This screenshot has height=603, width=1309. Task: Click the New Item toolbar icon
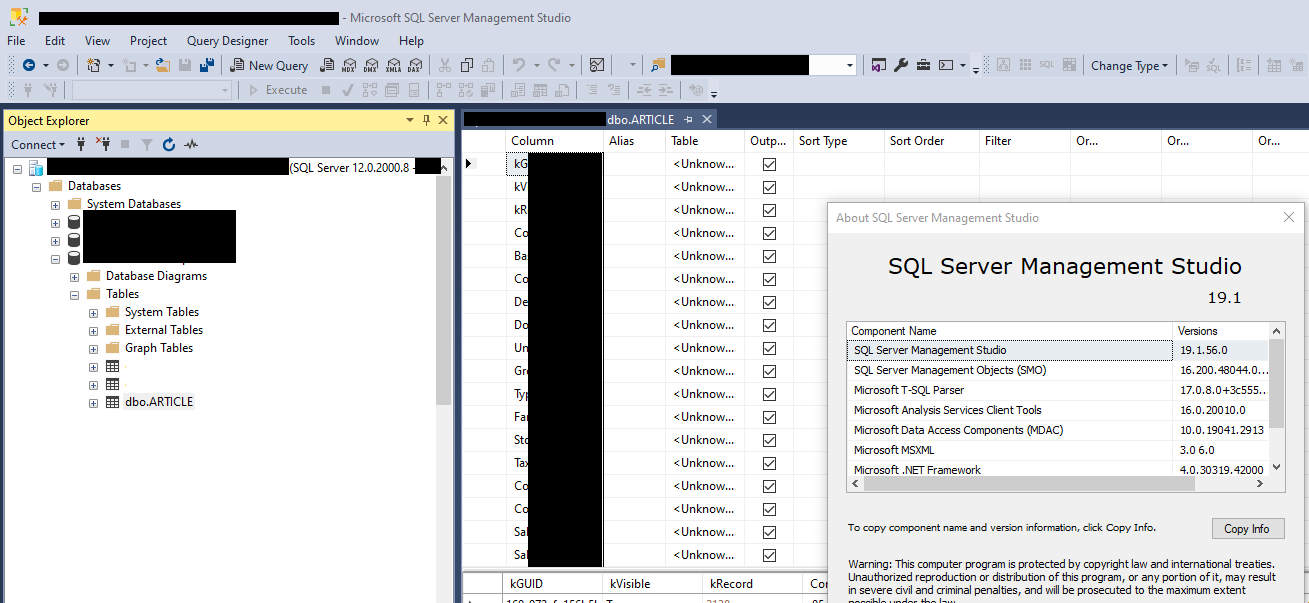[93, 65]
